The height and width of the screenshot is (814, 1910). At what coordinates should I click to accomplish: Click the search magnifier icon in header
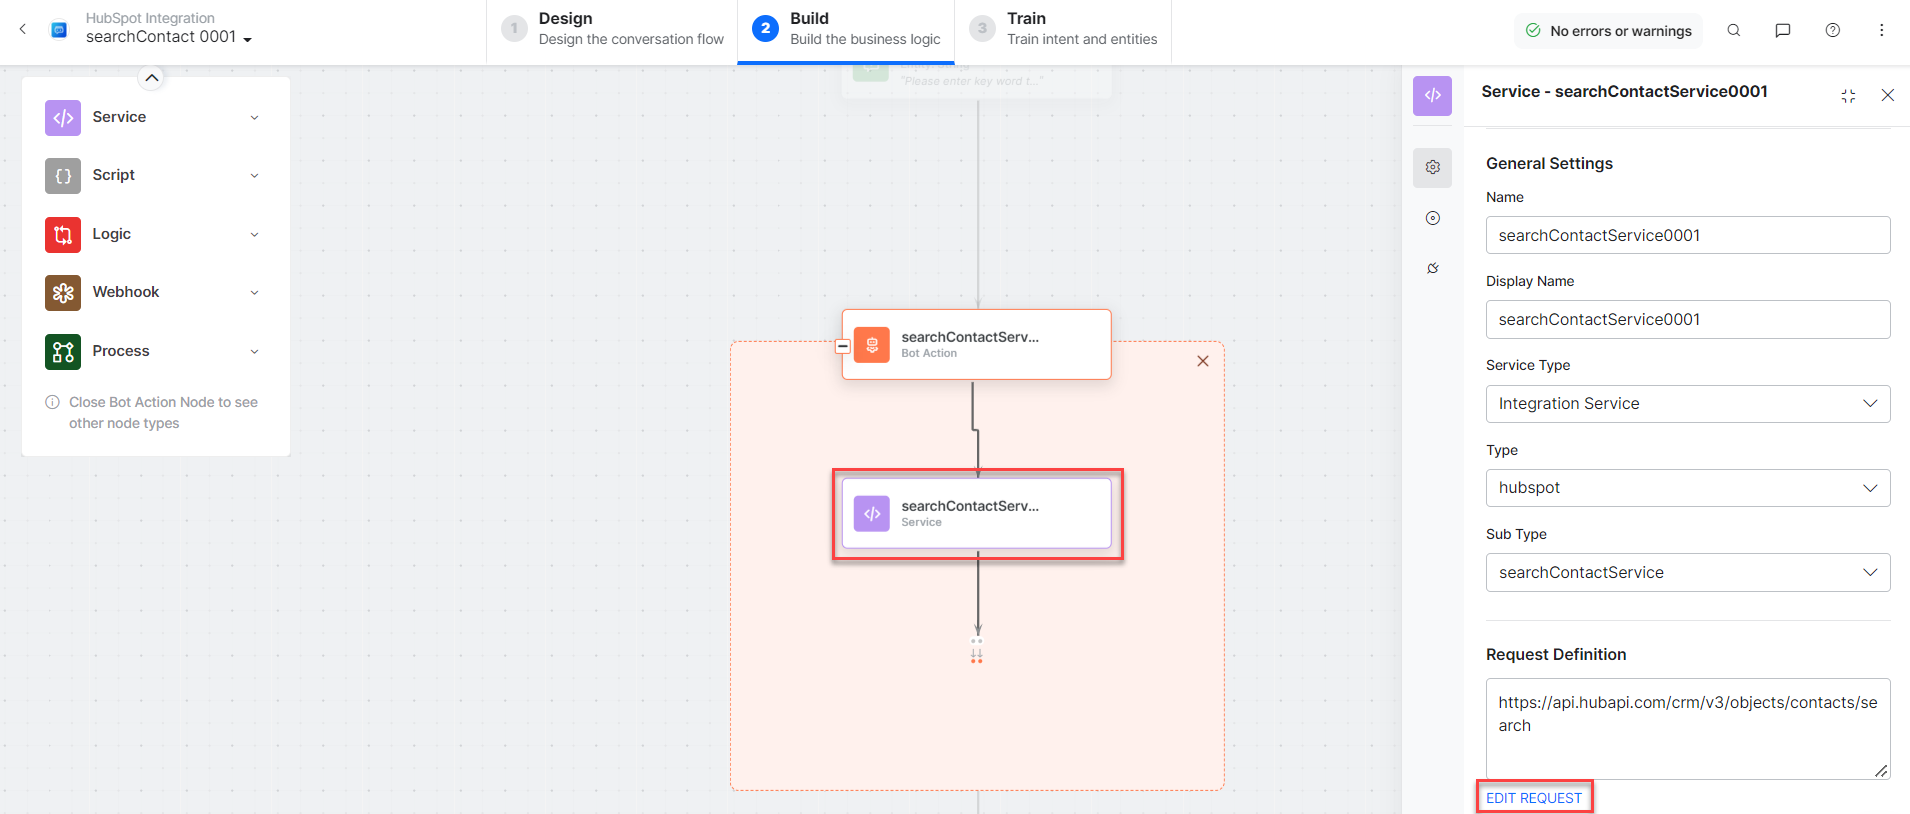[x=1734, y=31]
